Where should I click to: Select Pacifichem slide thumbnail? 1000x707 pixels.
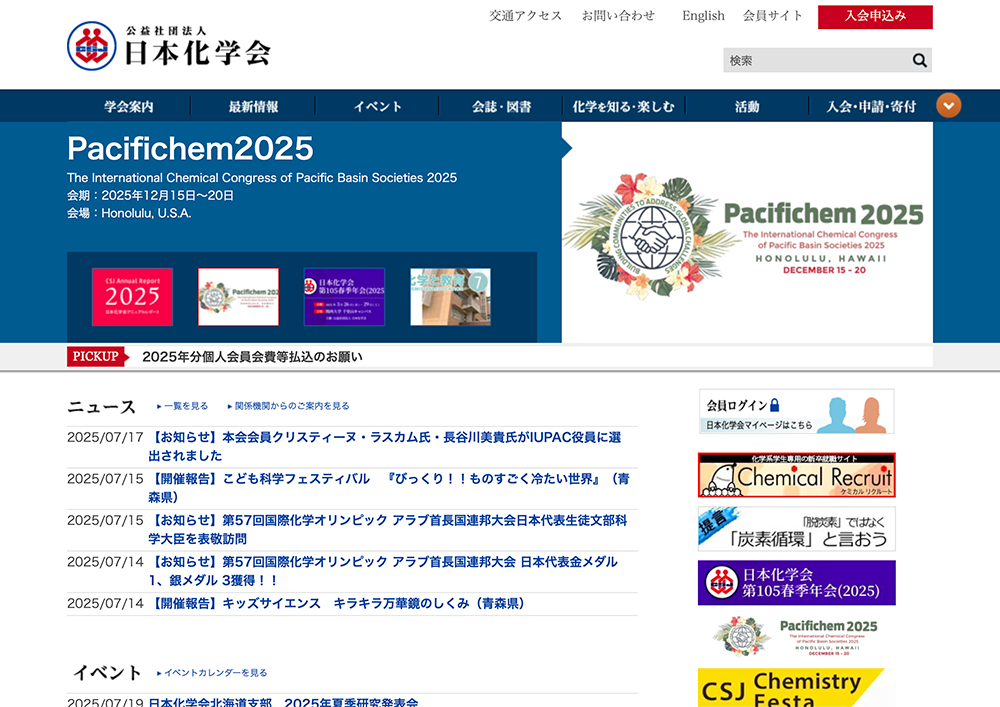point(239,297)
